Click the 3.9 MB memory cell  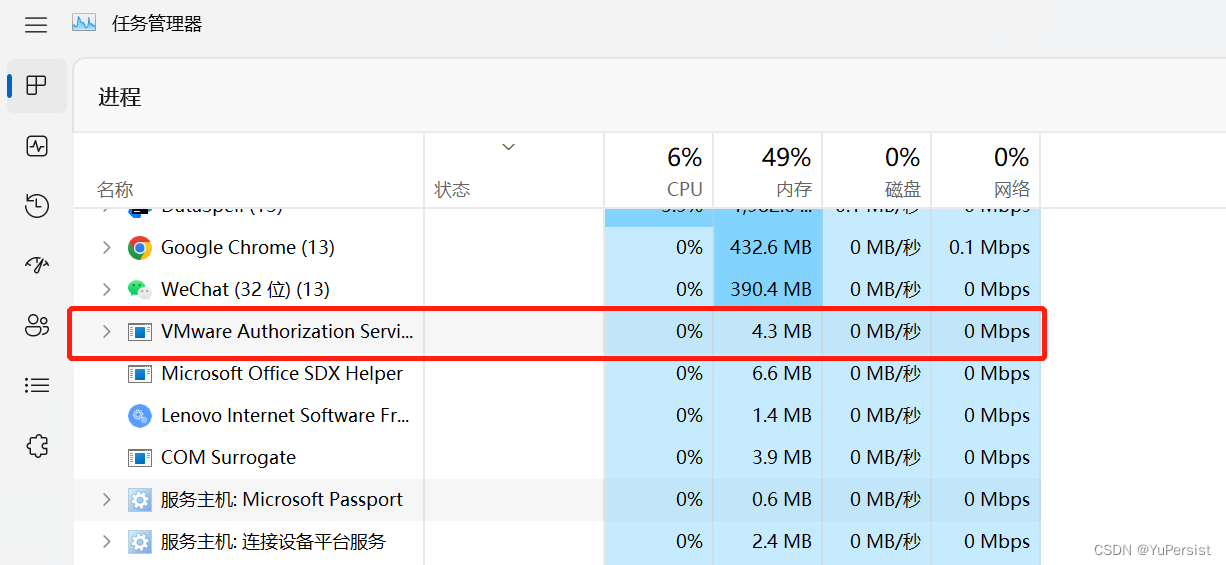[782, 458]
